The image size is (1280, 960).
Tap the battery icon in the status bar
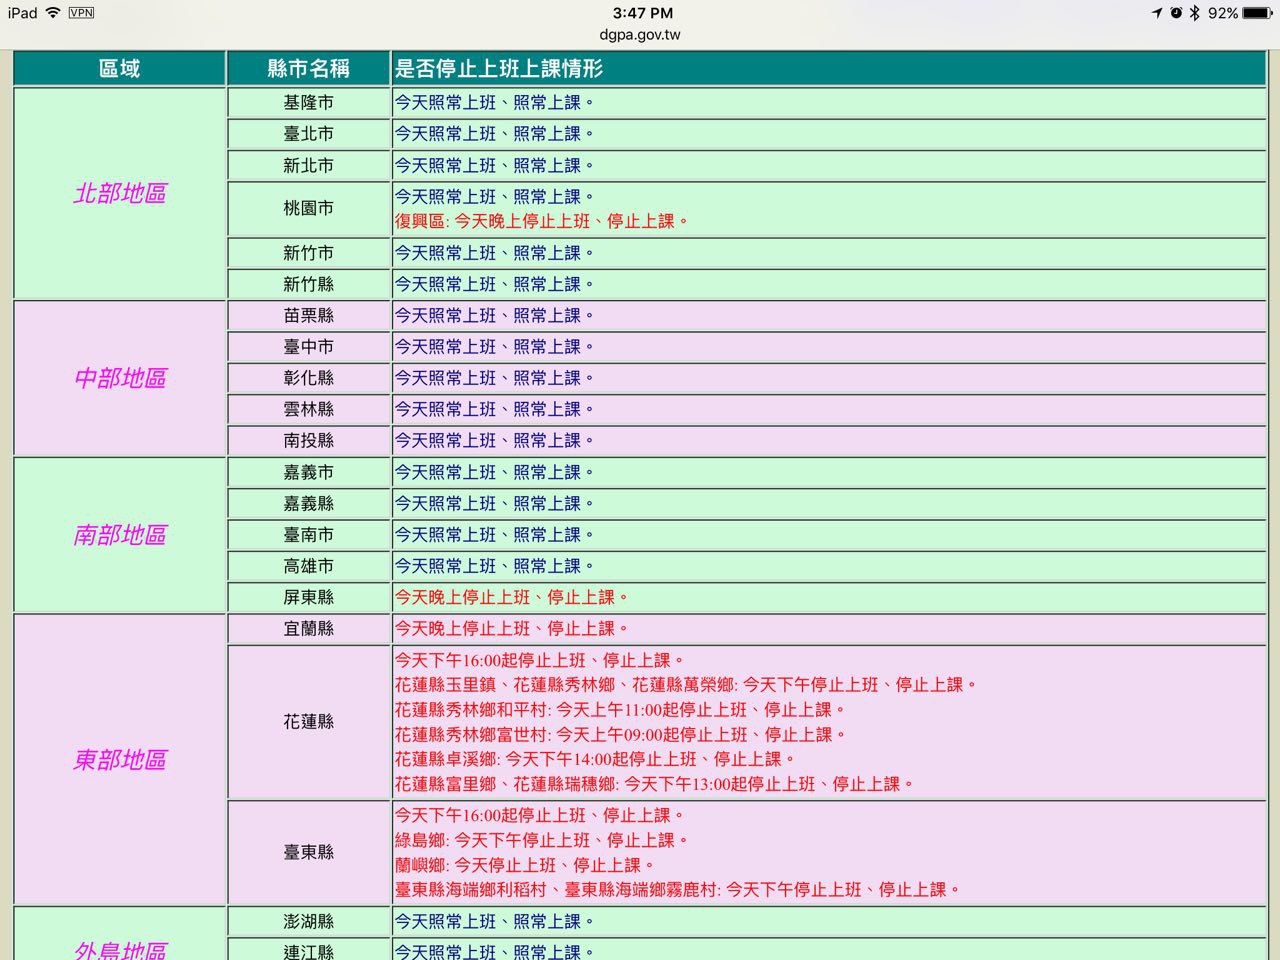[x=1258, y=13]
